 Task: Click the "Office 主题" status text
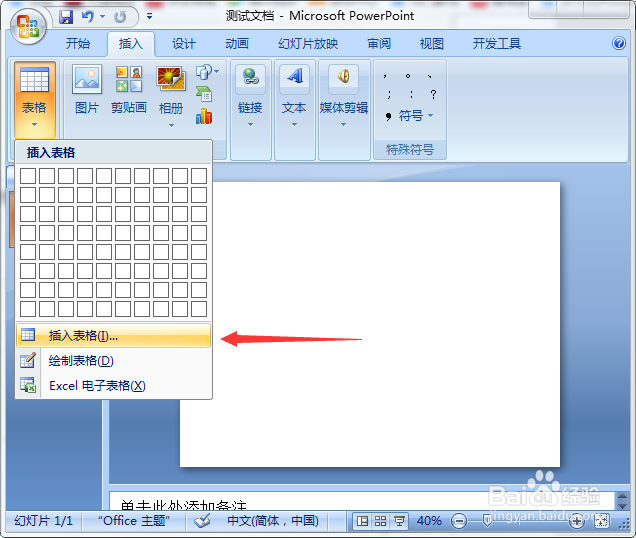[133, 521]
